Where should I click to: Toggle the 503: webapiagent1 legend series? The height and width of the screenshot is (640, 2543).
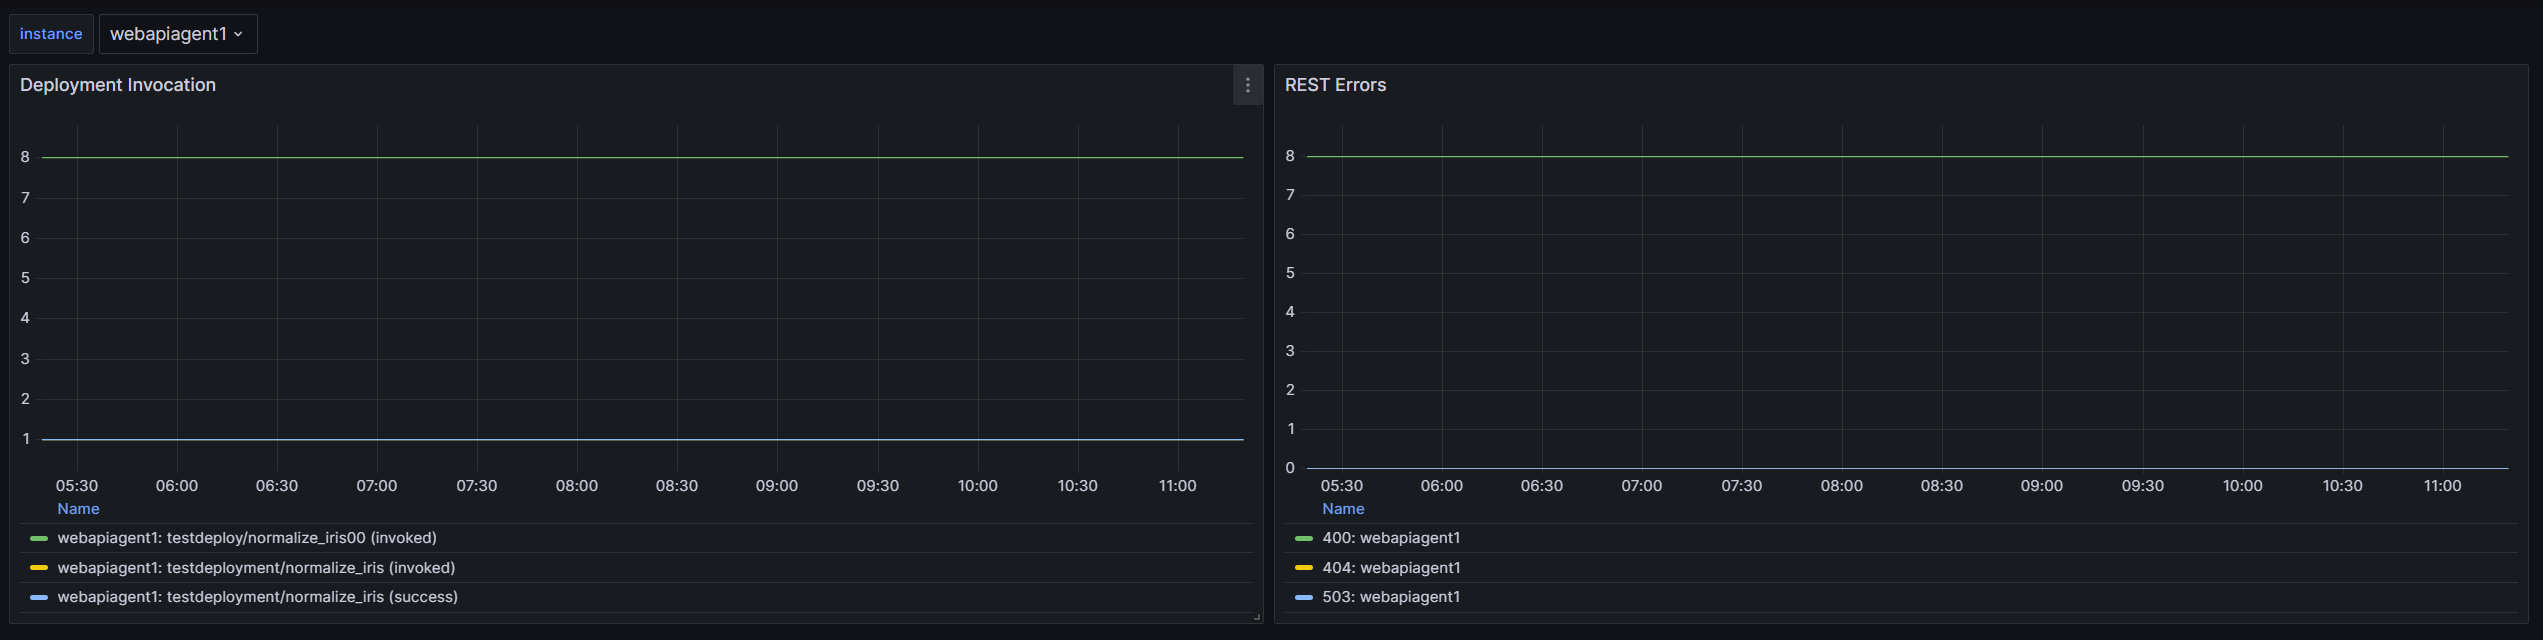[x=1391, y=597]
